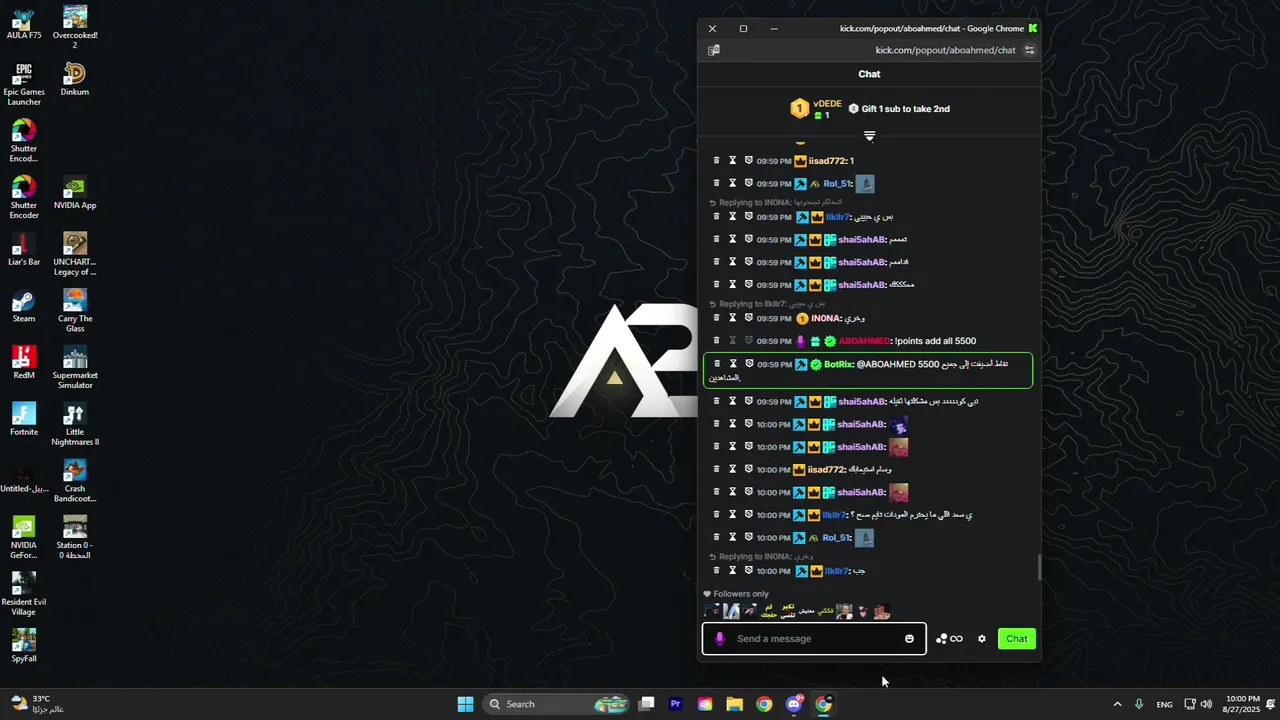This screenshot has width=1280, height=720.
Task: Ban llkllr7 via the 09:59 PM shield icon
Action: [x=748, y=216]
